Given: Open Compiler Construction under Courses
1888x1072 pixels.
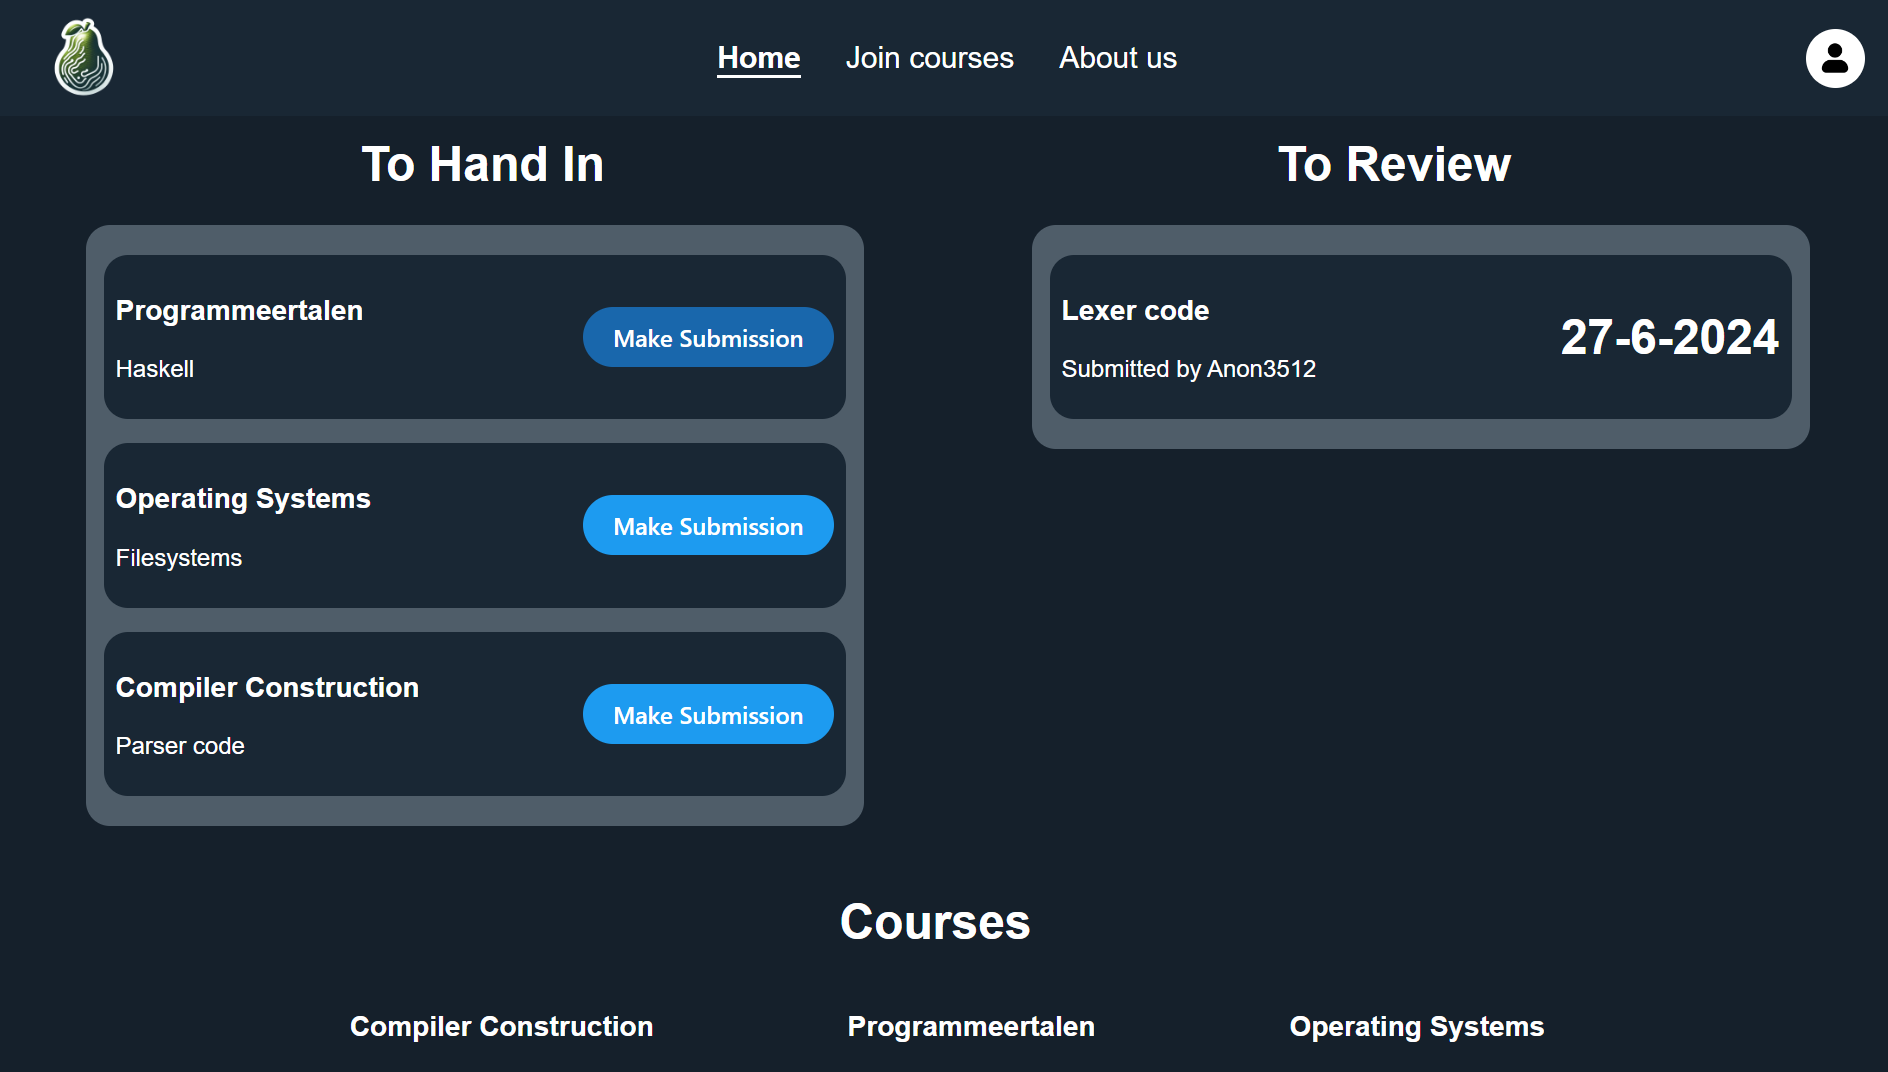Looking at the screenshot, I should (x=501, y=1027).
